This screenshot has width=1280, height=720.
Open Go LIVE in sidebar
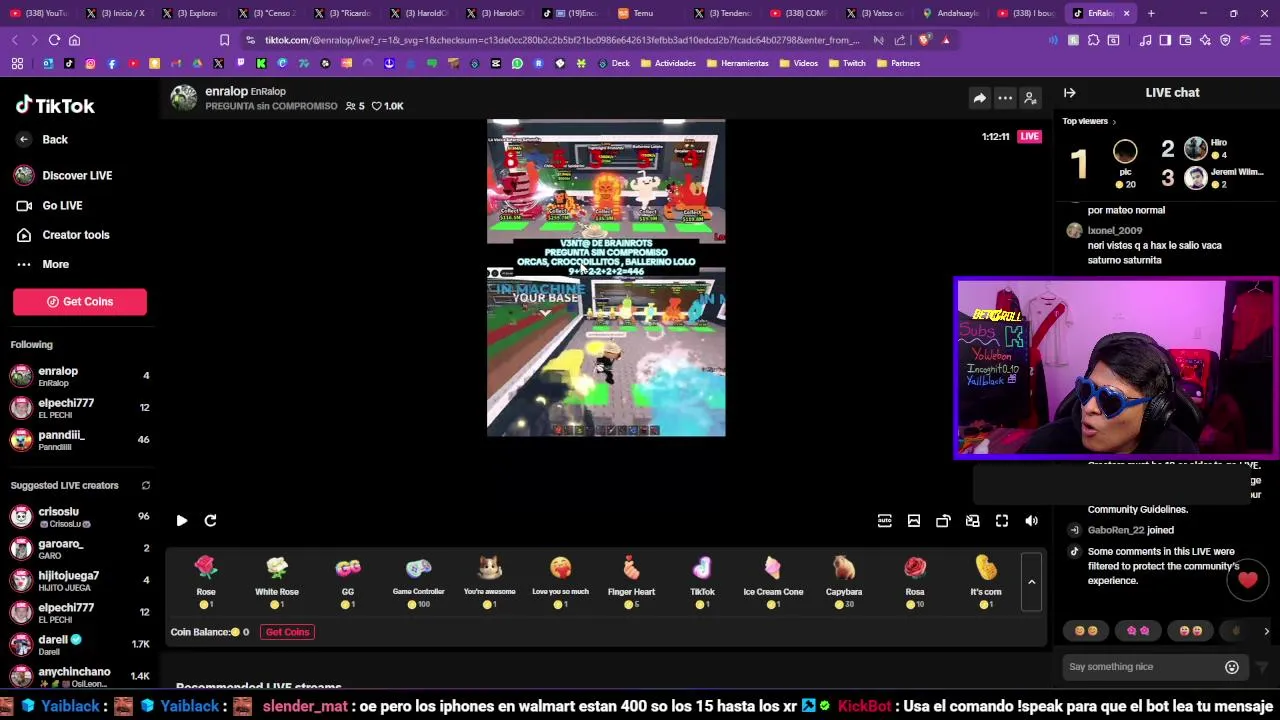(x=50, y=205)
